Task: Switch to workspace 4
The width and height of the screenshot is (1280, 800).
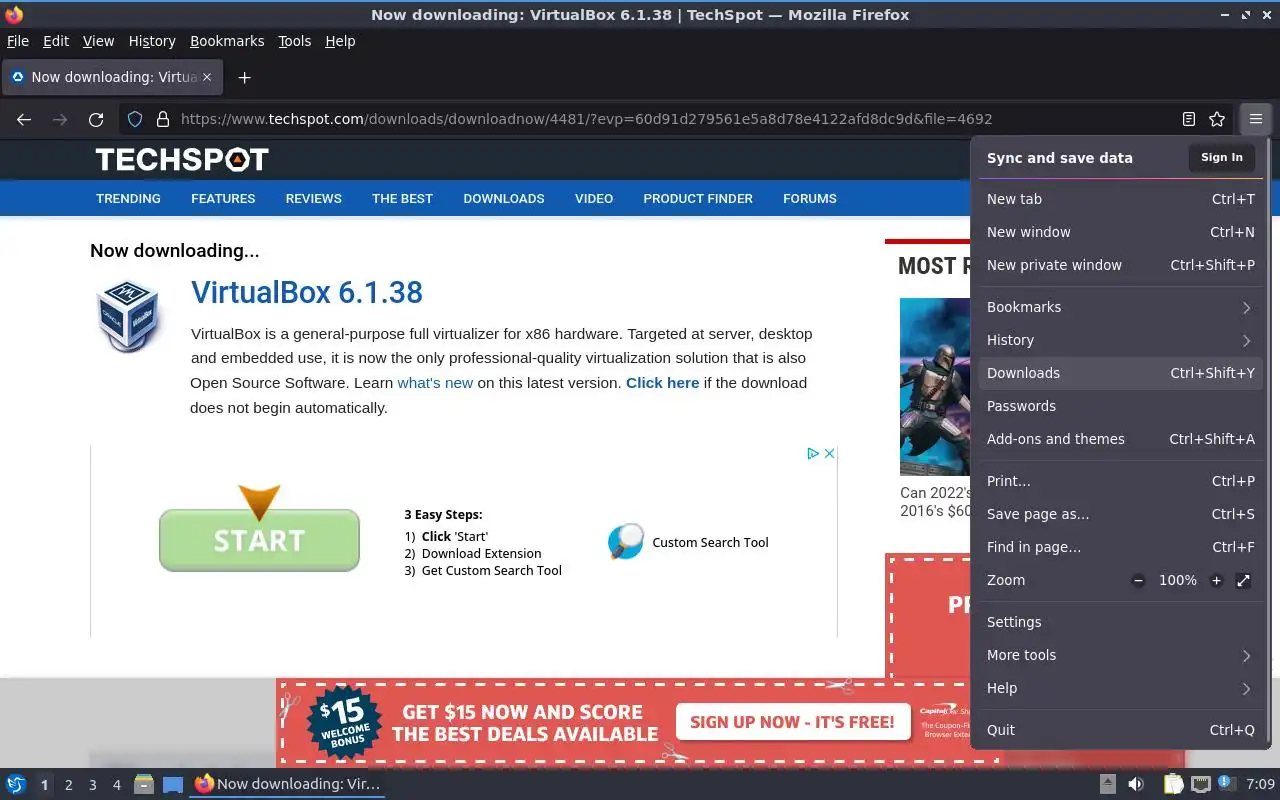Action: coord(117,785)
